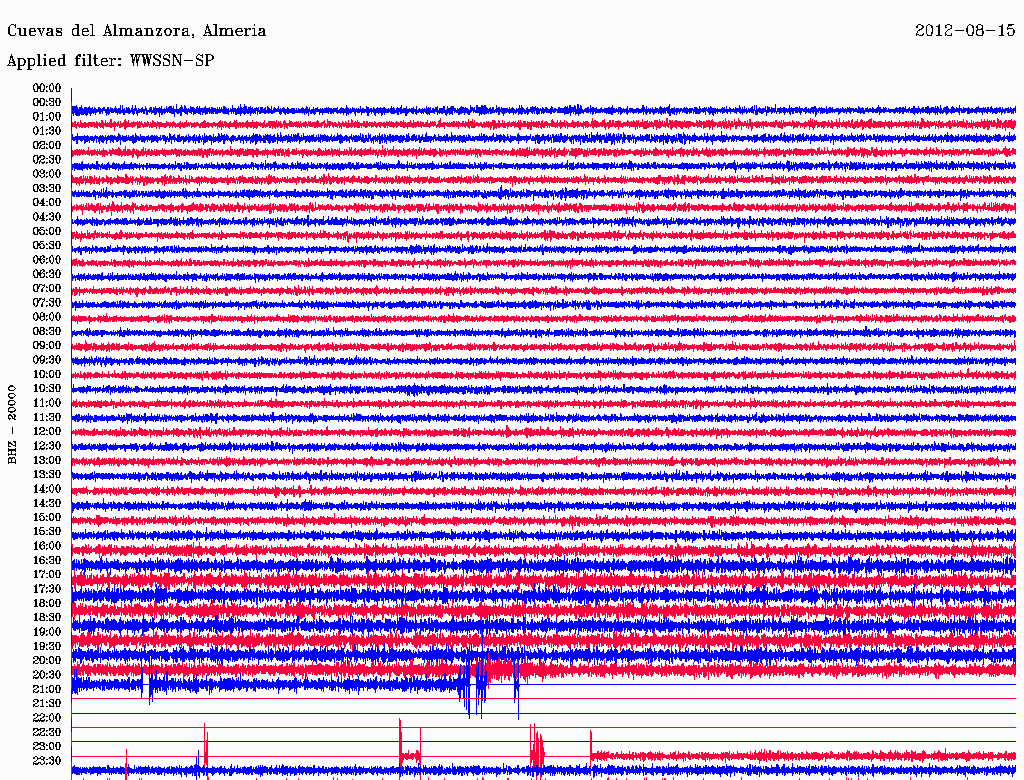The width and height of the screenshot is (1024, 780).
Task: Click the 06:00 time label
Action: (47, 260)
